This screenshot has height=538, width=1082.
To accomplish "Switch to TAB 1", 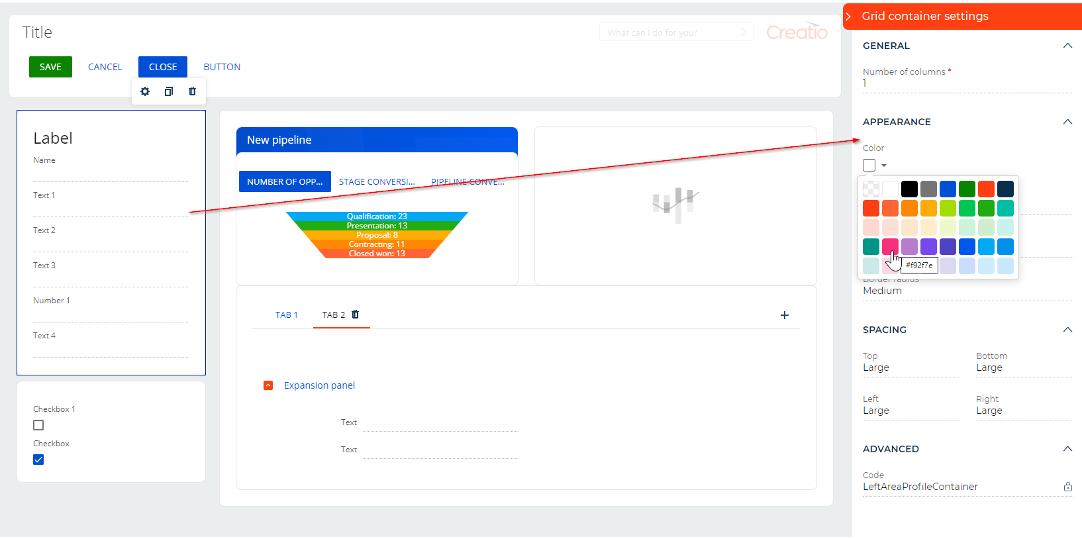I will pos(286,315).
